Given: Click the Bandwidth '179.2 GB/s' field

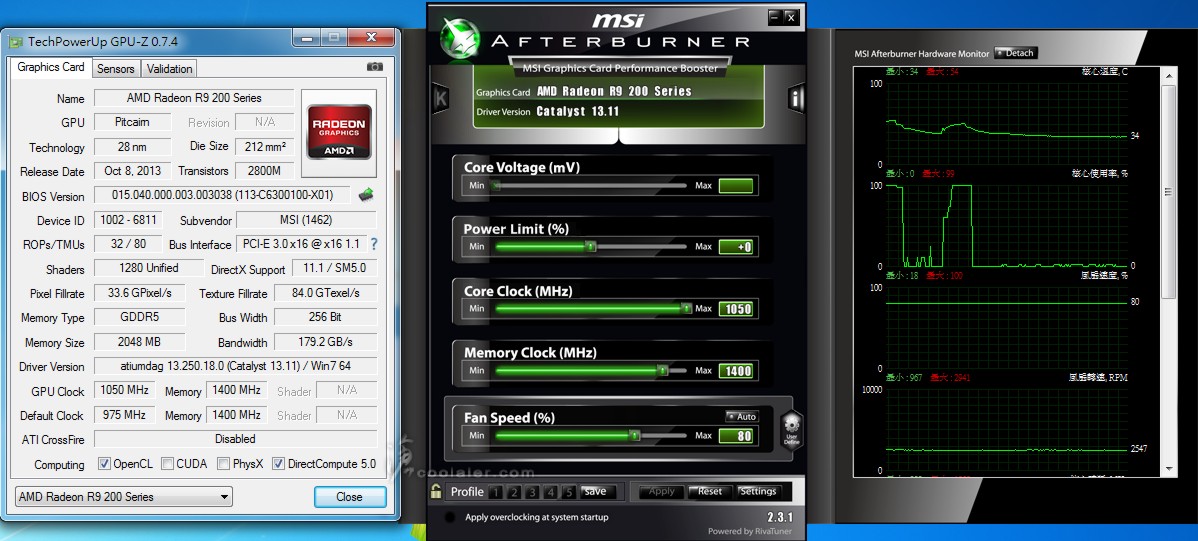Looking at the screenshot, I should pyautogui.click(x=325, y=342).
